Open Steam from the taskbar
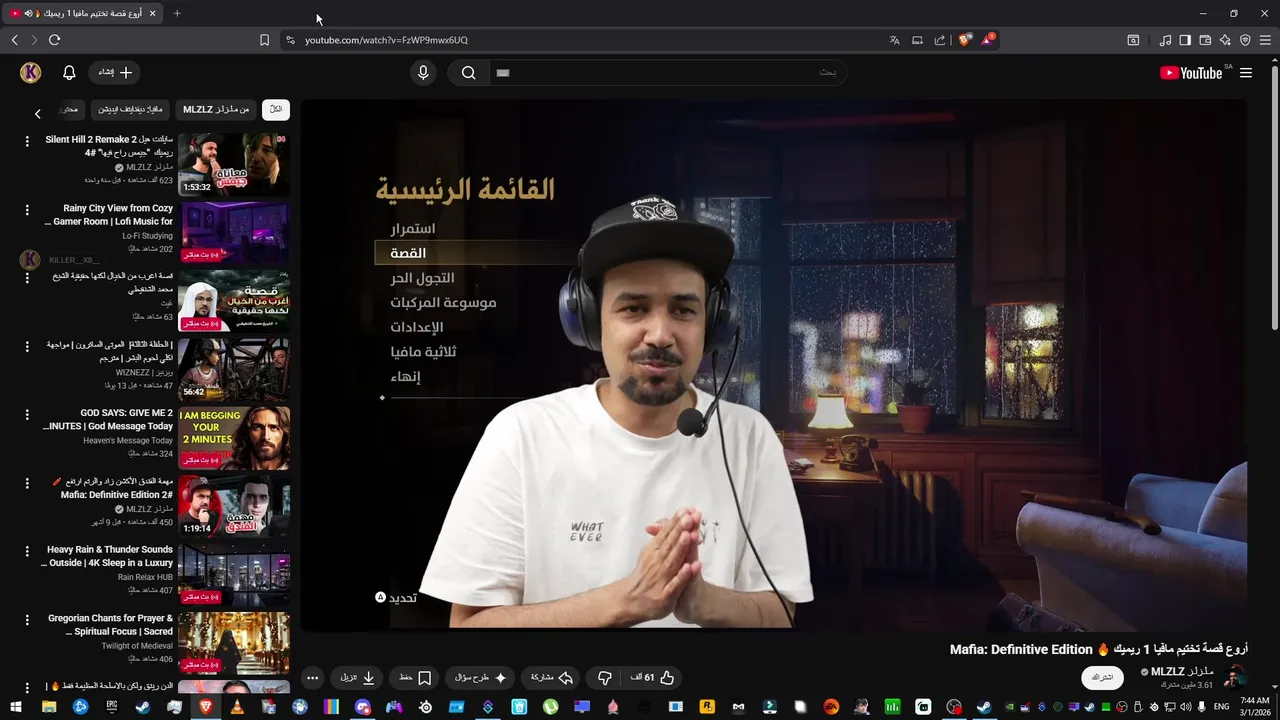Viewport: 1280px width, 720px height. pos(143,707)
